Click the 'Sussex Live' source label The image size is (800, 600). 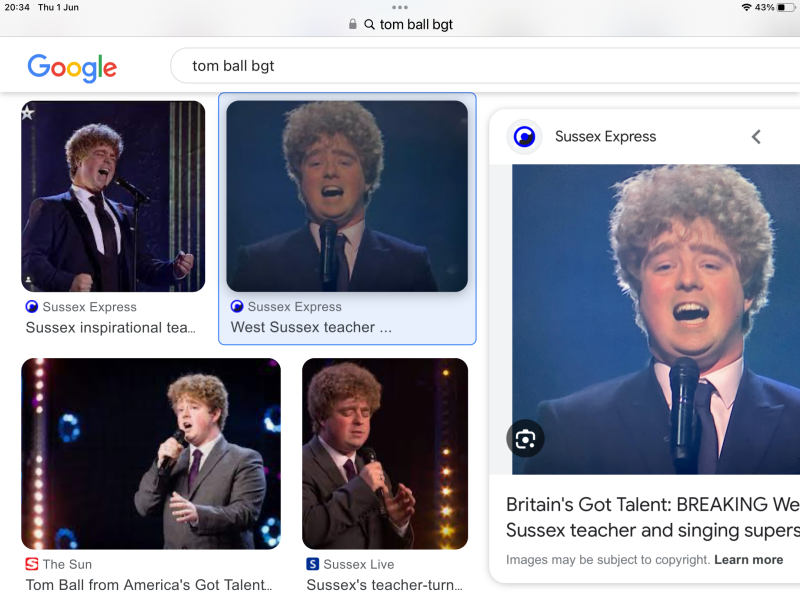pyautogui.click(x=359, y=564)
